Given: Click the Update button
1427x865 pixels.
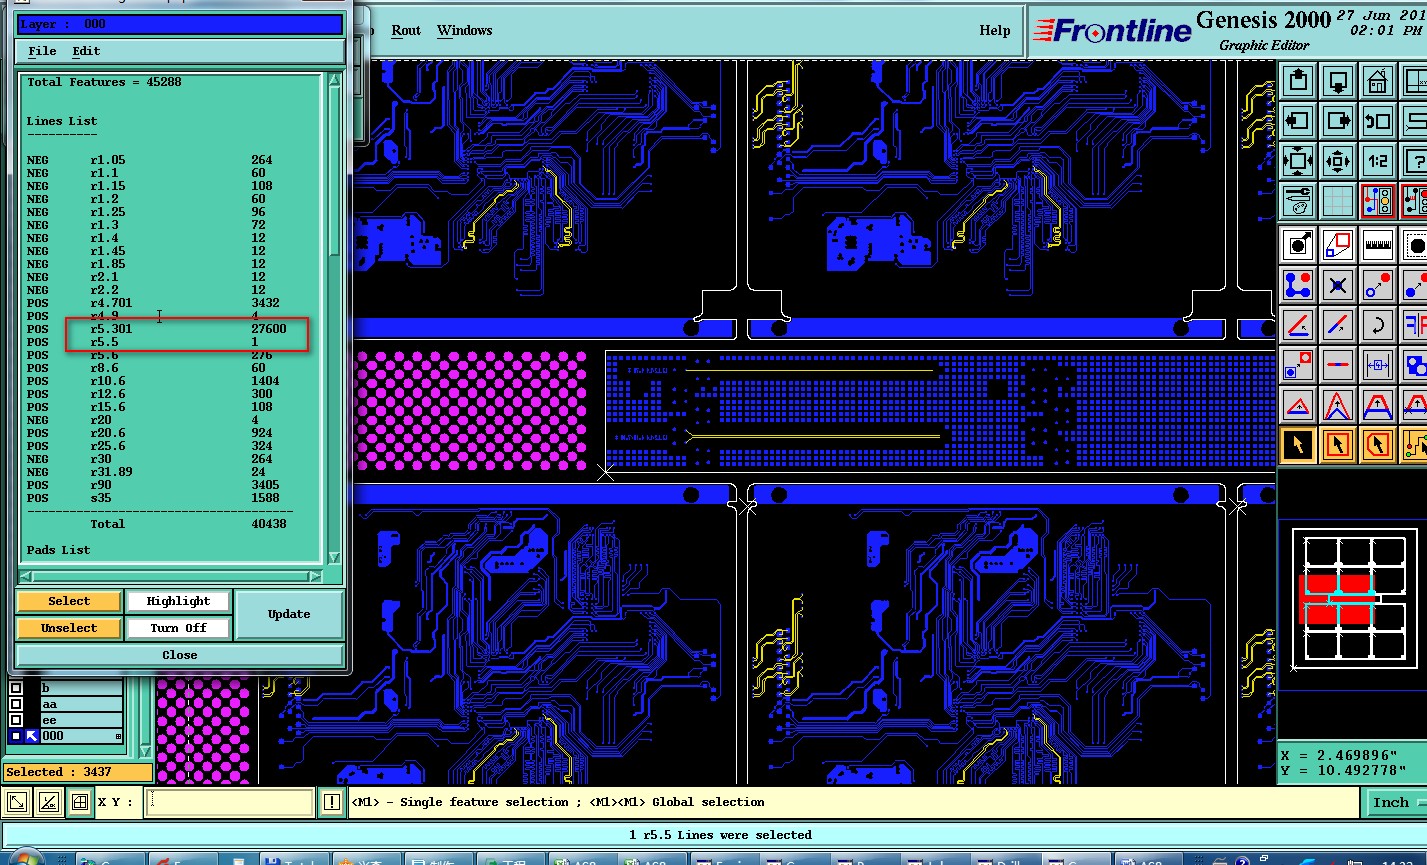Looking at the screenshot, I should tap(289, 614).
